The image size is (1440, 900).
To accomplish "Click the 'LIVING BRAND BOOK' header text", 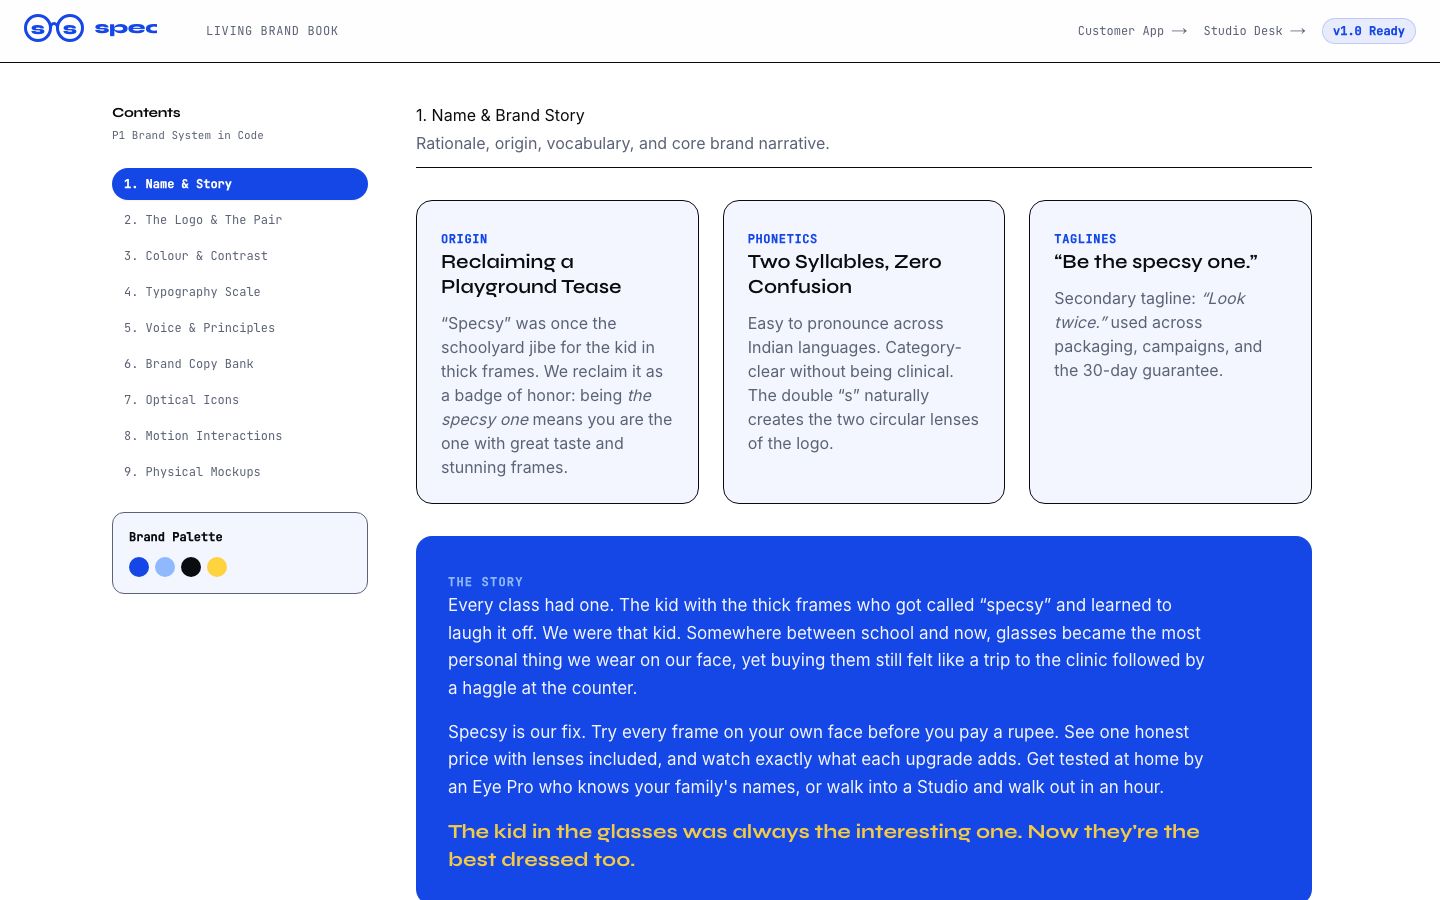I will click(272, 31).
